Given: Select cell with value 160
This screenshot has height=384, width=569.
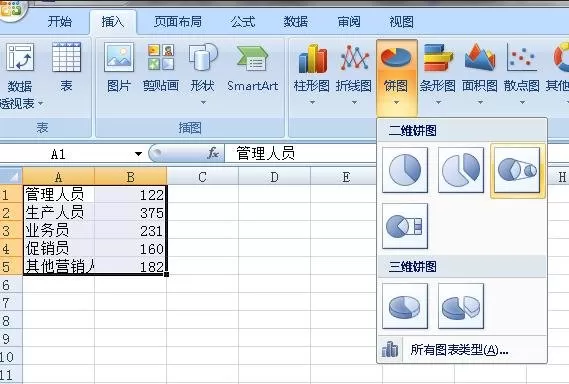Looking at the screenshot, I should click(131, 249).
